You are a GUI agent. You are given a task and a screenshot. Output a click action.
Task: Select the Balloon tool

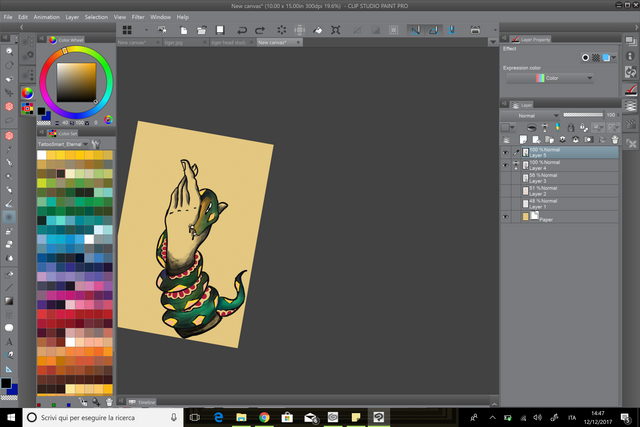[9, 326]
